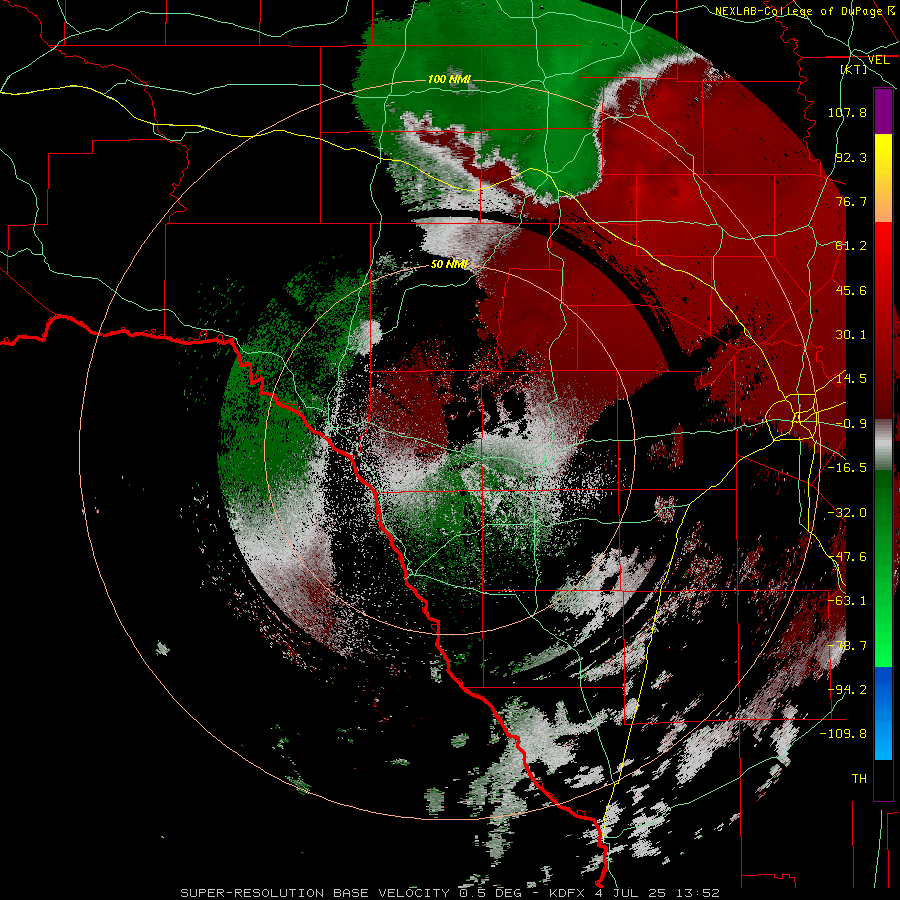Click the 100 NMI range ring label
This screenshot has height=900, width=900.
point(449,79)
